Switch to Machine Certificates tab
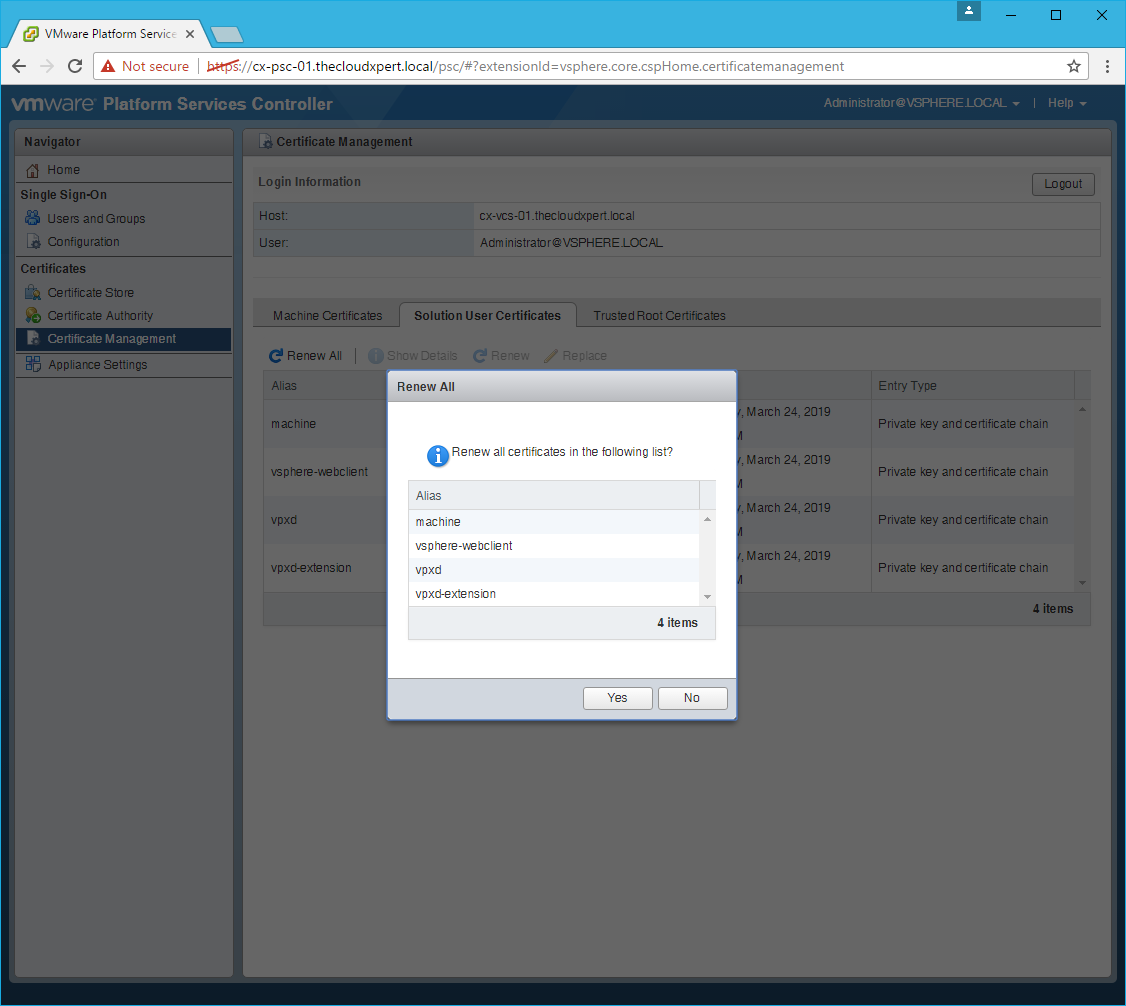This screenshot has width=1126, height=1006. tap(327, 316)
